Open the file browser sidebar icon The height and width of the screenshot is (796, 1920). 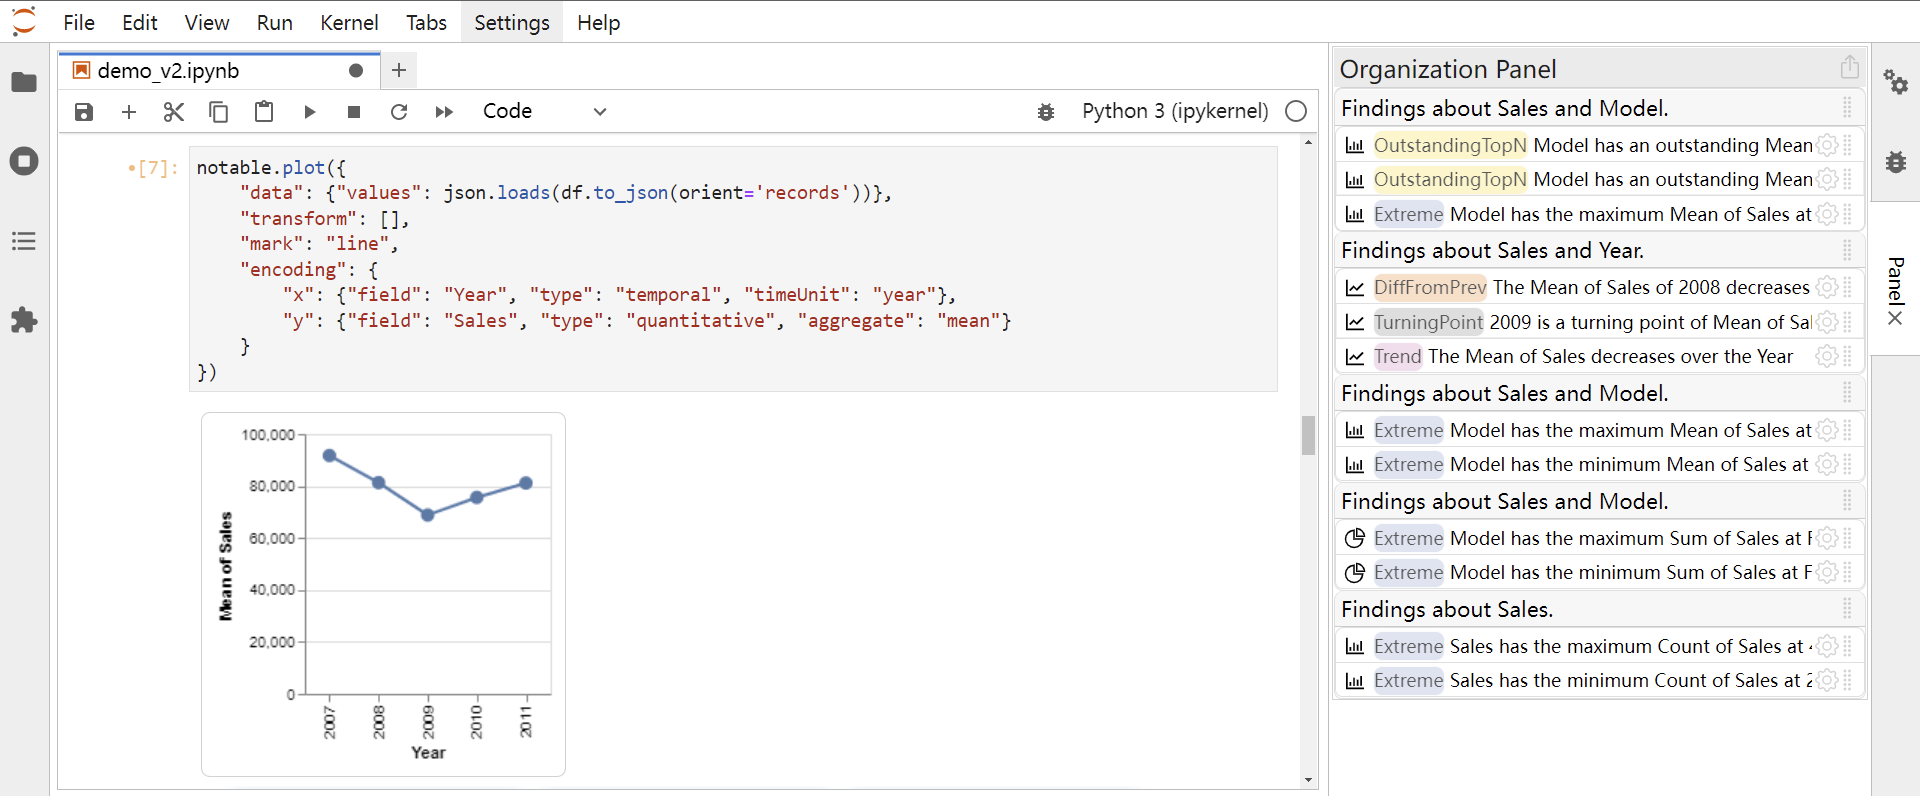24,82
